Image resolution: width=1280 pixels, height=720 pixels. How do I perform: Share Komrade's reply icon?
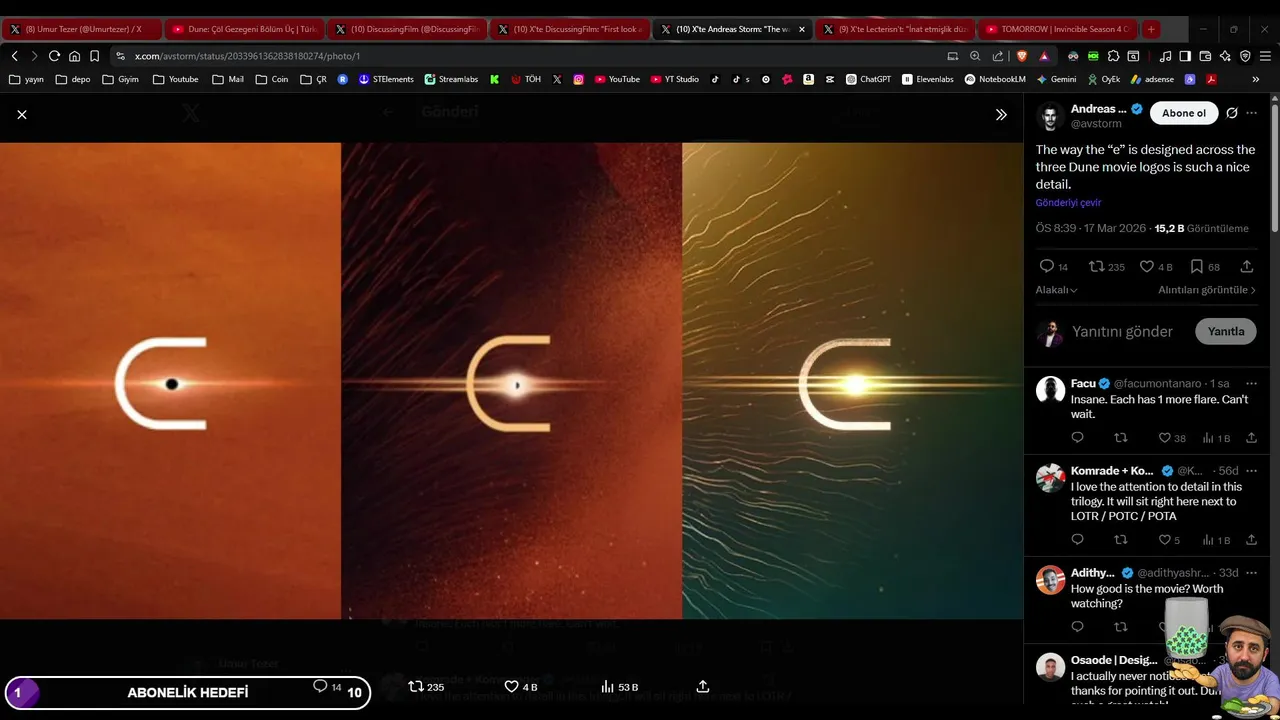click(1251, 540)
